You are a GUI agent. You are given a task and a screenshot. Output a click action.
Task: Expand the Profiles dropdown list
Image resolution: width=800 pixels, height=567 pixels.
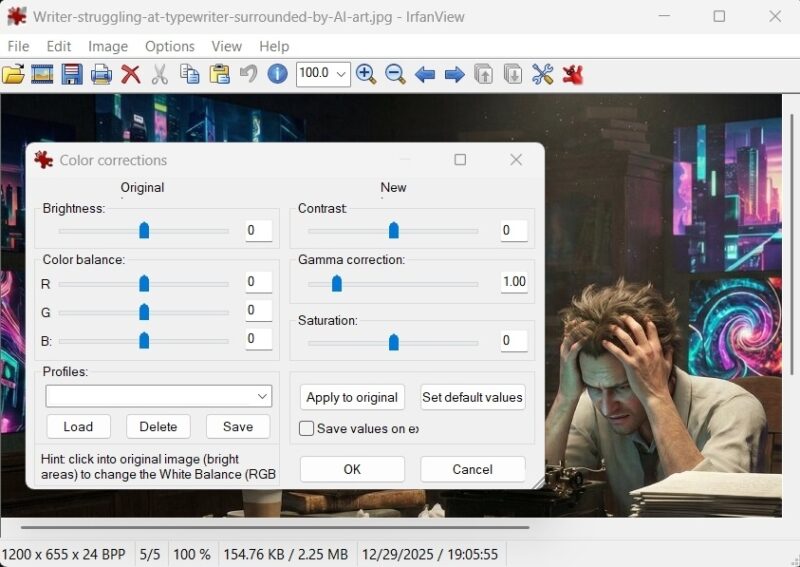coord(262,397)
